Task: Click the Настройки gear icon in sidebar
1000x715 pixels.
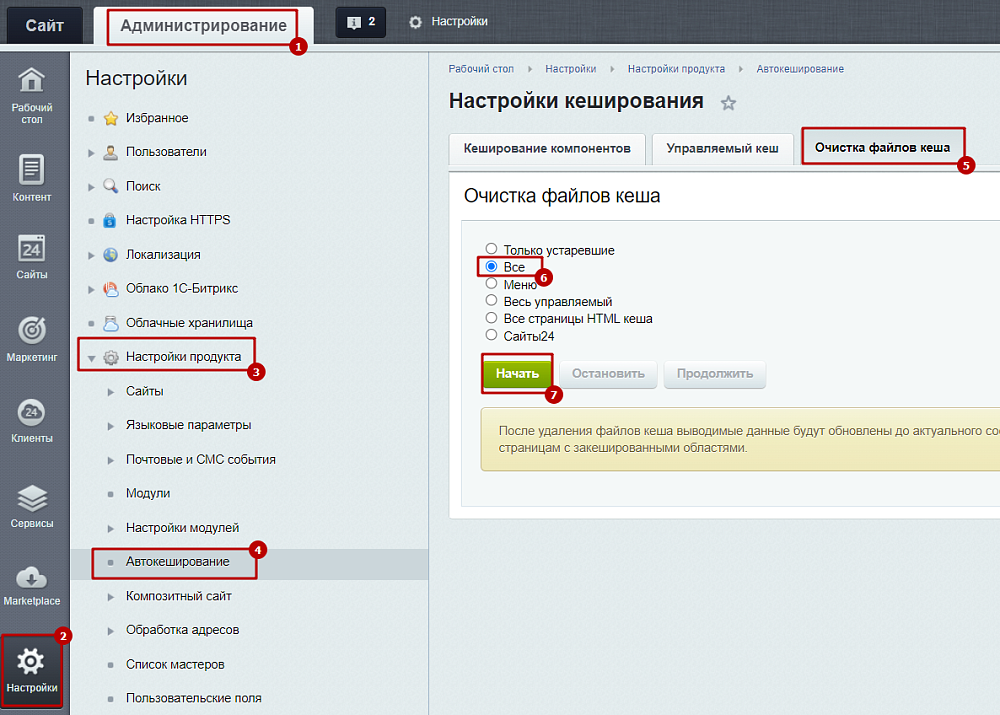Action: click(x=32, y=661)
